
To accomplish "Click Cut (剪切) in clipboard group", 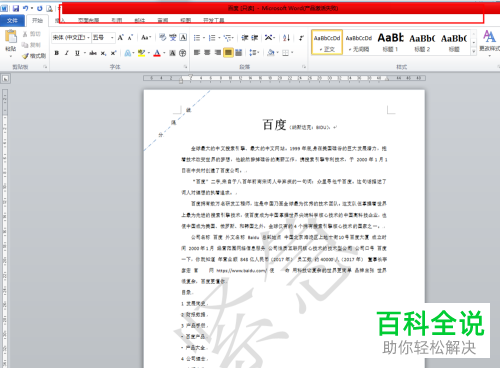I will (32, 34).
